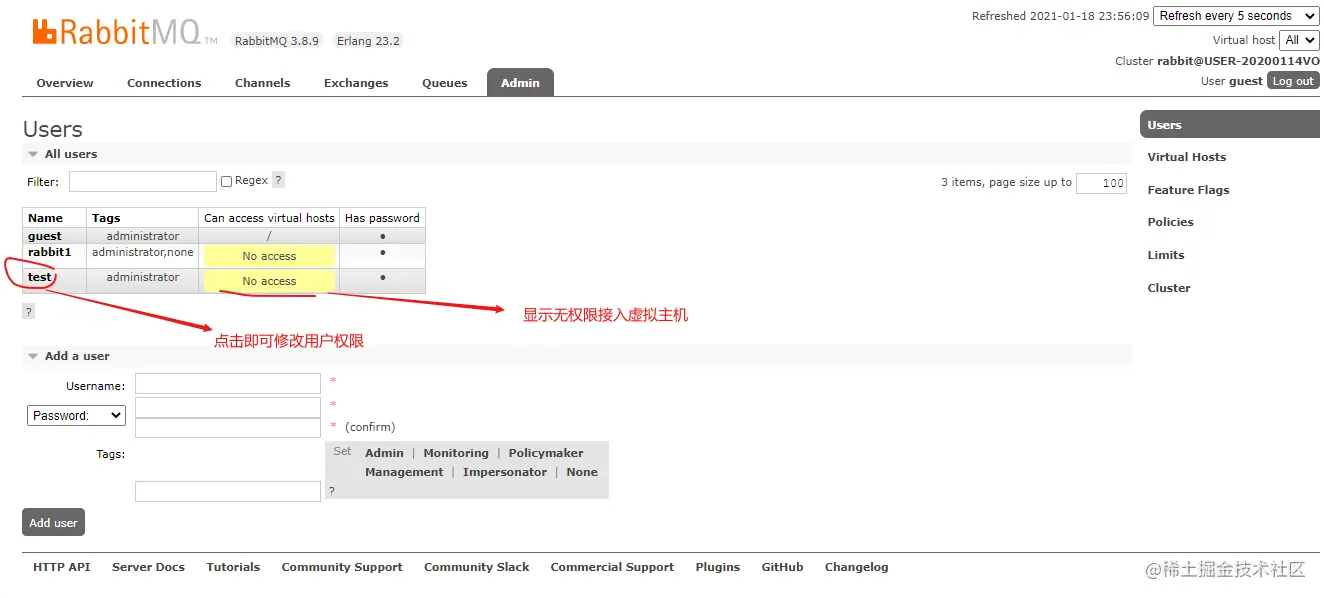Select Users in the right sidebar

pyautogui.click(x=1230, y=125)
